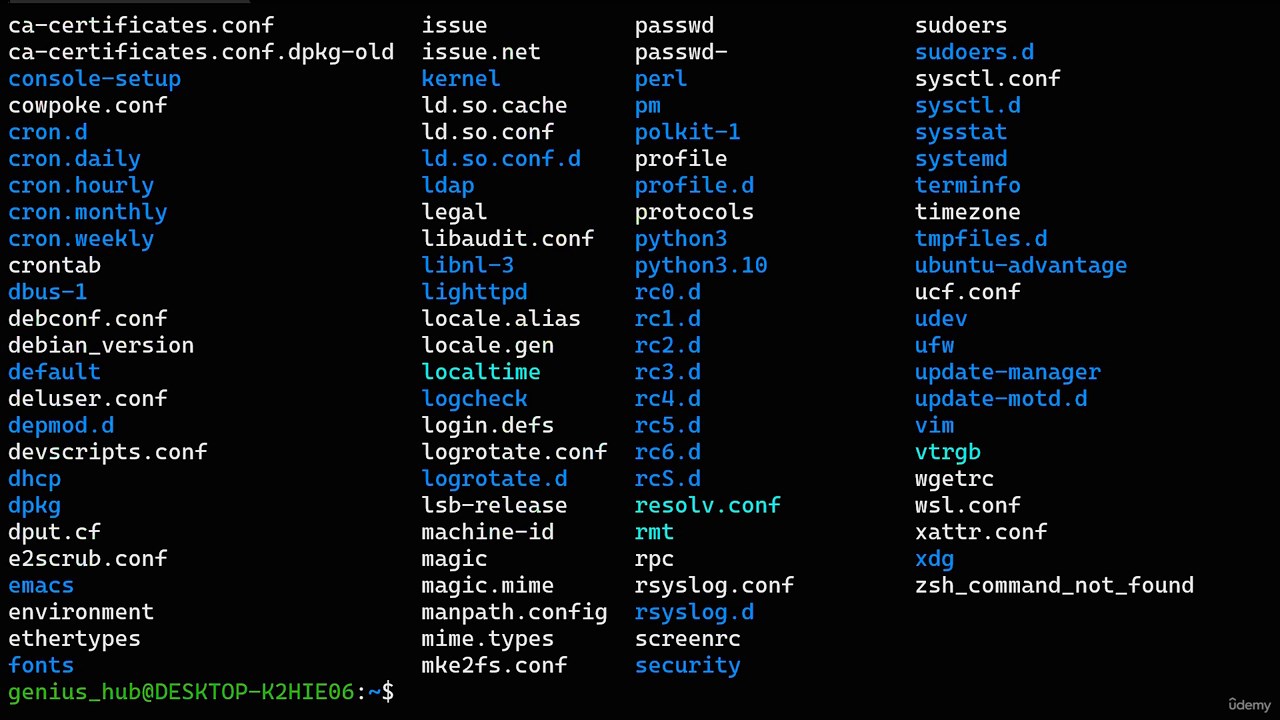
Task: Select the zsh_command_not_found file name
Action: pyautogui.click(x=1054, y=585)
